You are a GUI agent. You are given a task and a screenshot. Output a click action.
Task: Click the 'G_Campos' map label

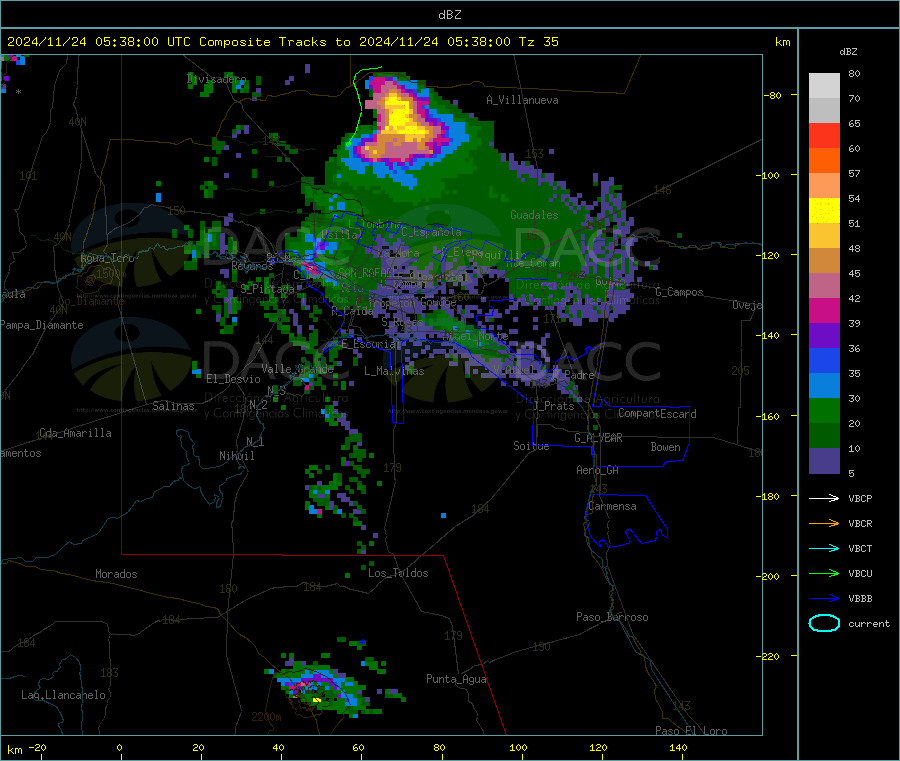[680, 292]
